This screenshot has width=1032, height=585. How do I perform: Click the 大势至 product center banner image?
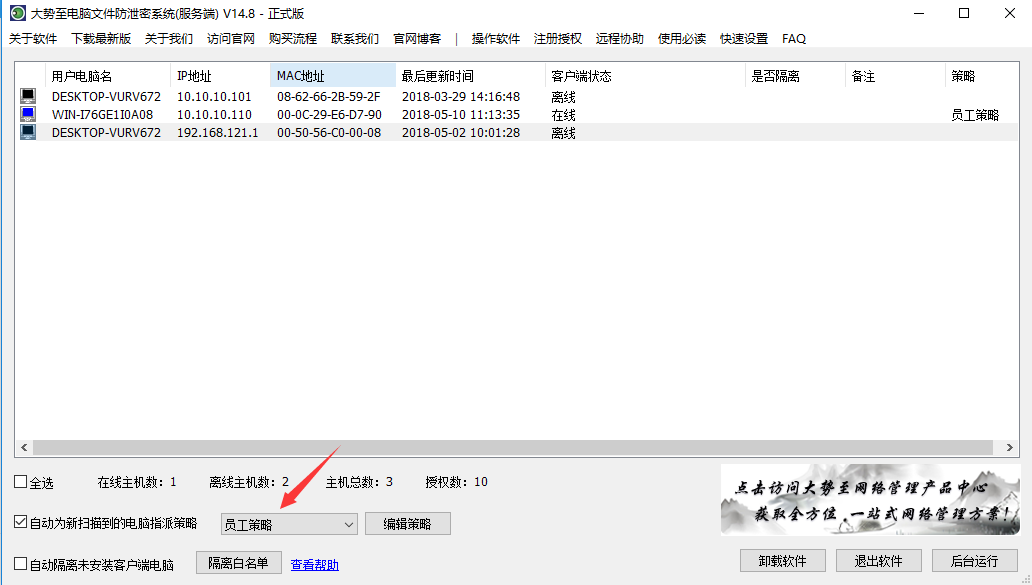(870, 500)
